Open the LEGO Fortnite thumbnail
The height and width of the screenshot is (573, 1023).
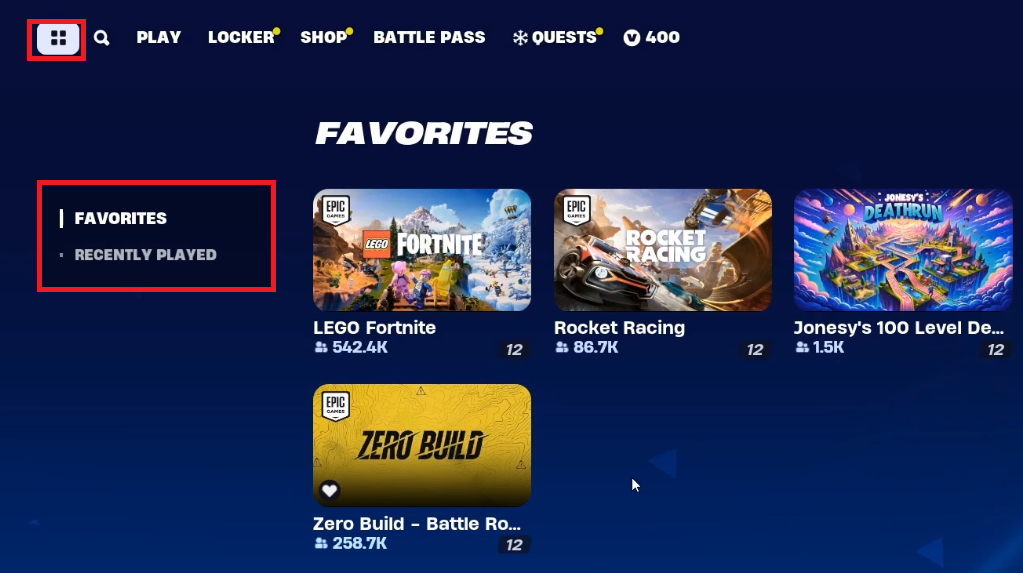pyautogui.click(x=422, y=250)
